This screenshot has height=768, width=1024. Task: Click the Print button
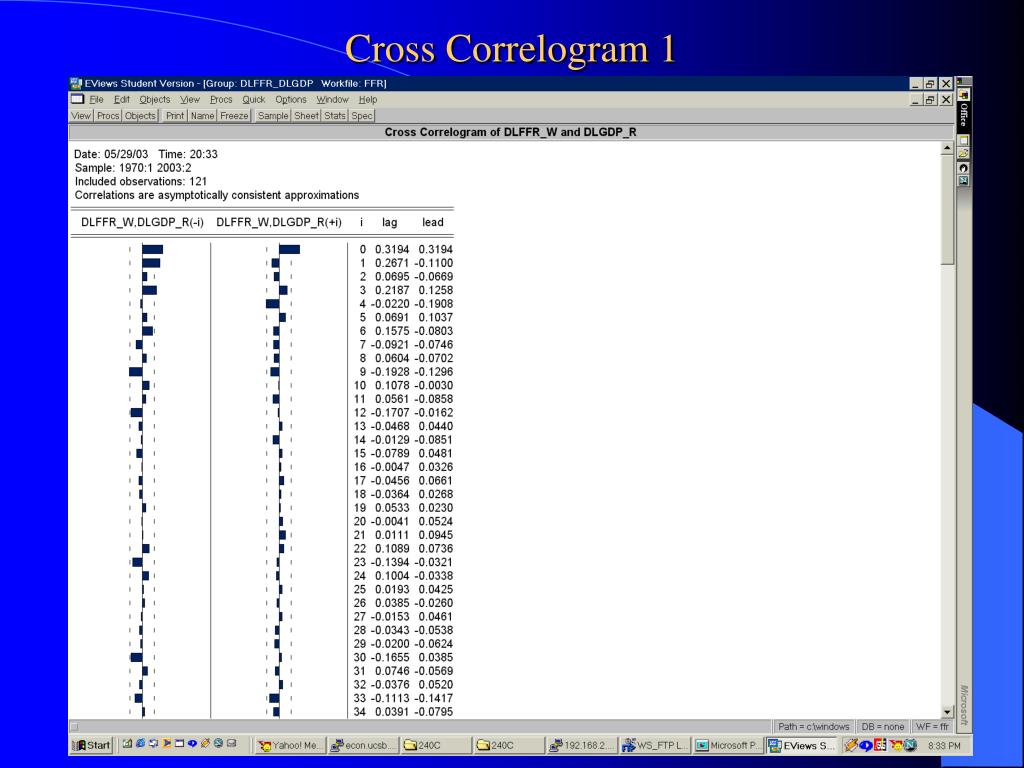(175, 116)
